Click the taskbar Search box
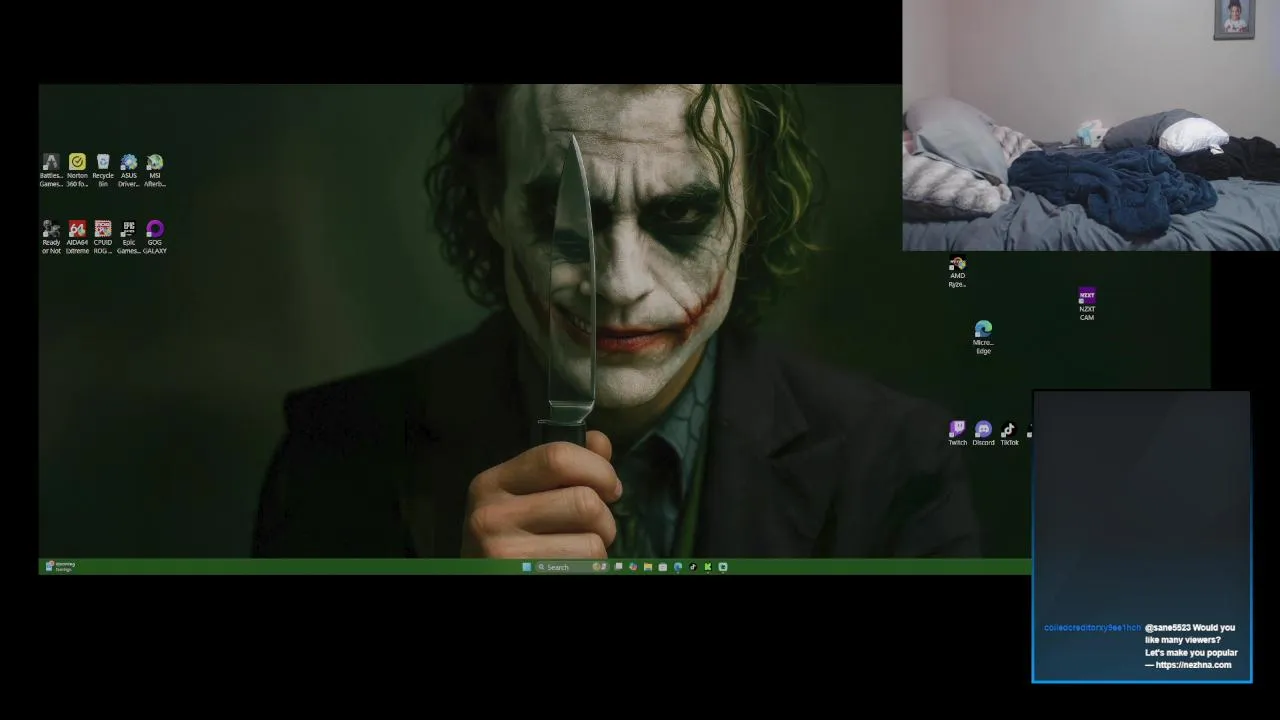This screenshot has height=720, width=1280. pos(573,567)
